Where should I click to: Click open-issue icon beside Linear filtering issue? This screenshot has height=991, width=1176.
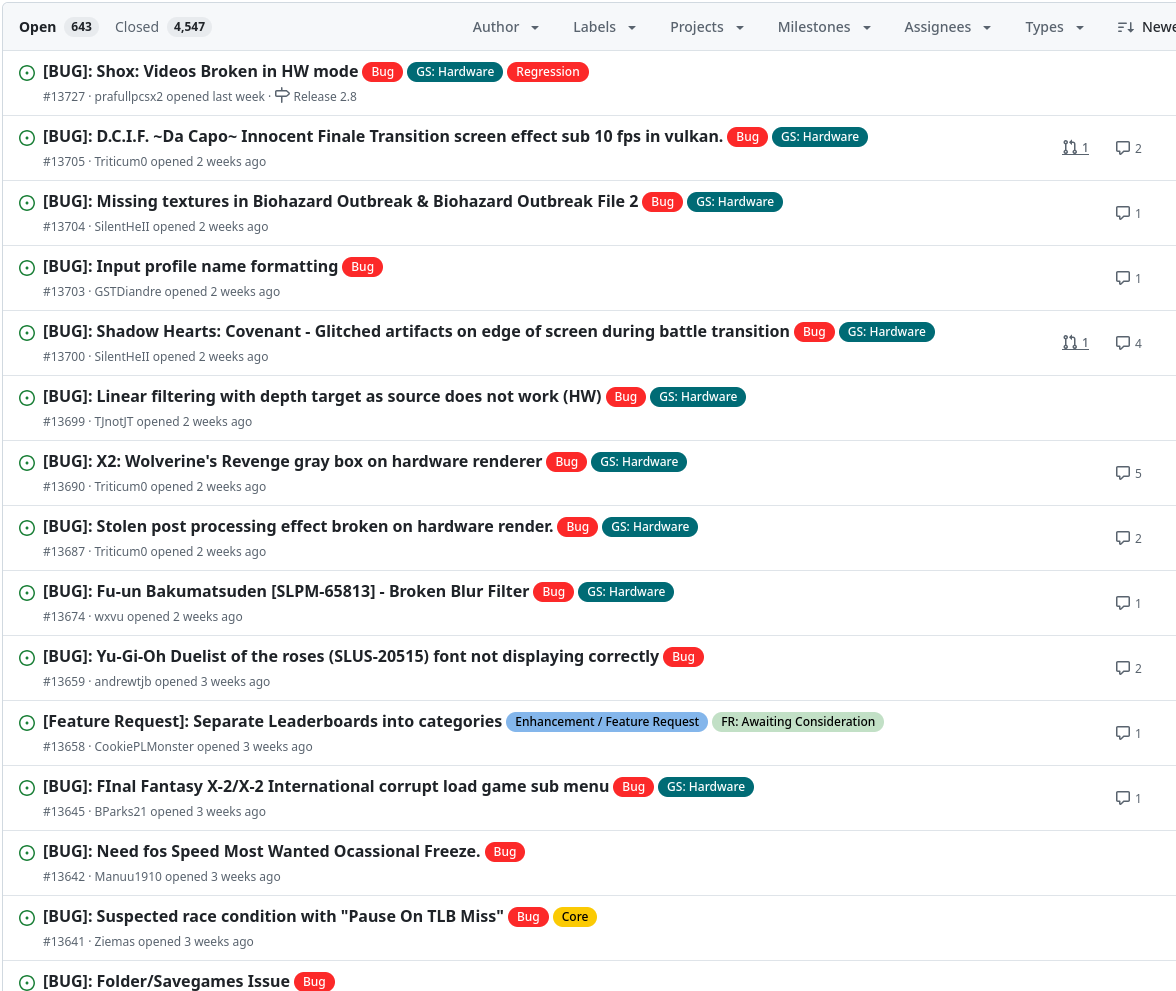pos(27,398)
